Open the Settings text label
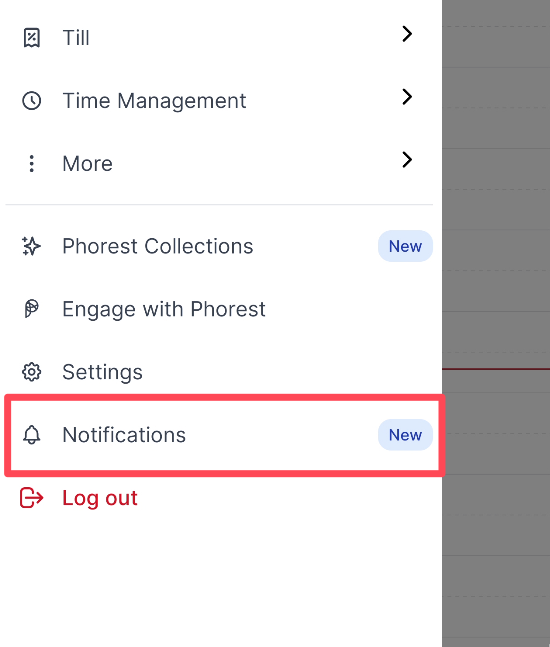Image resolution: width=550 pixels, height=647 pixels. [x=102, y=372]
